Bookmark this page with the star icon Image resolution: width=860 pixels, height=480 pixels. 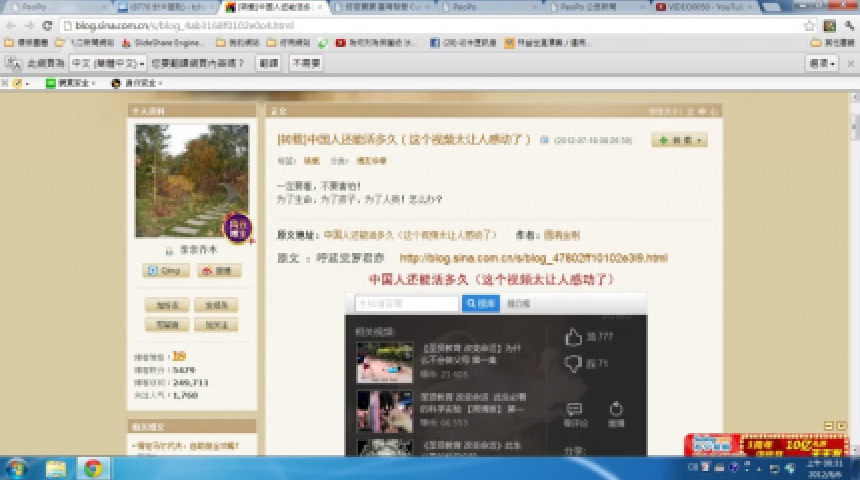coord(810,25)
